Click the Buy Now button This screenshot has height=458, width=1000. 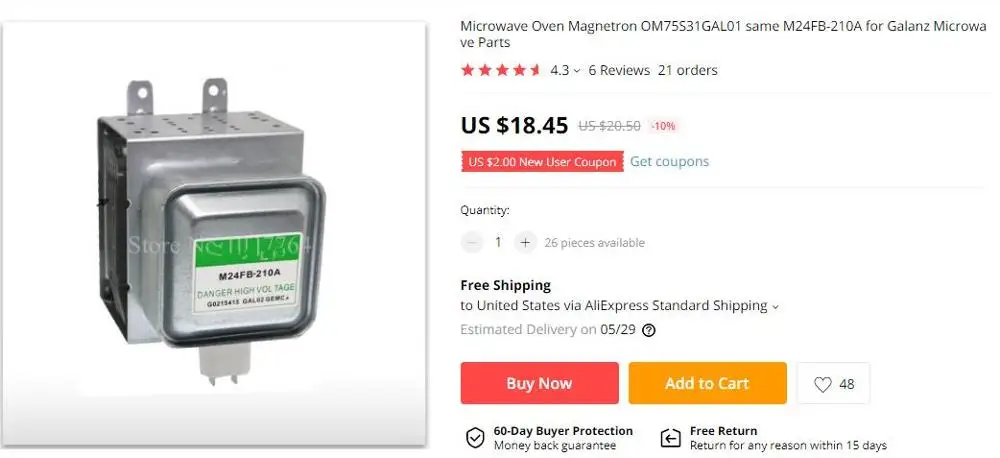click(540, 383)
